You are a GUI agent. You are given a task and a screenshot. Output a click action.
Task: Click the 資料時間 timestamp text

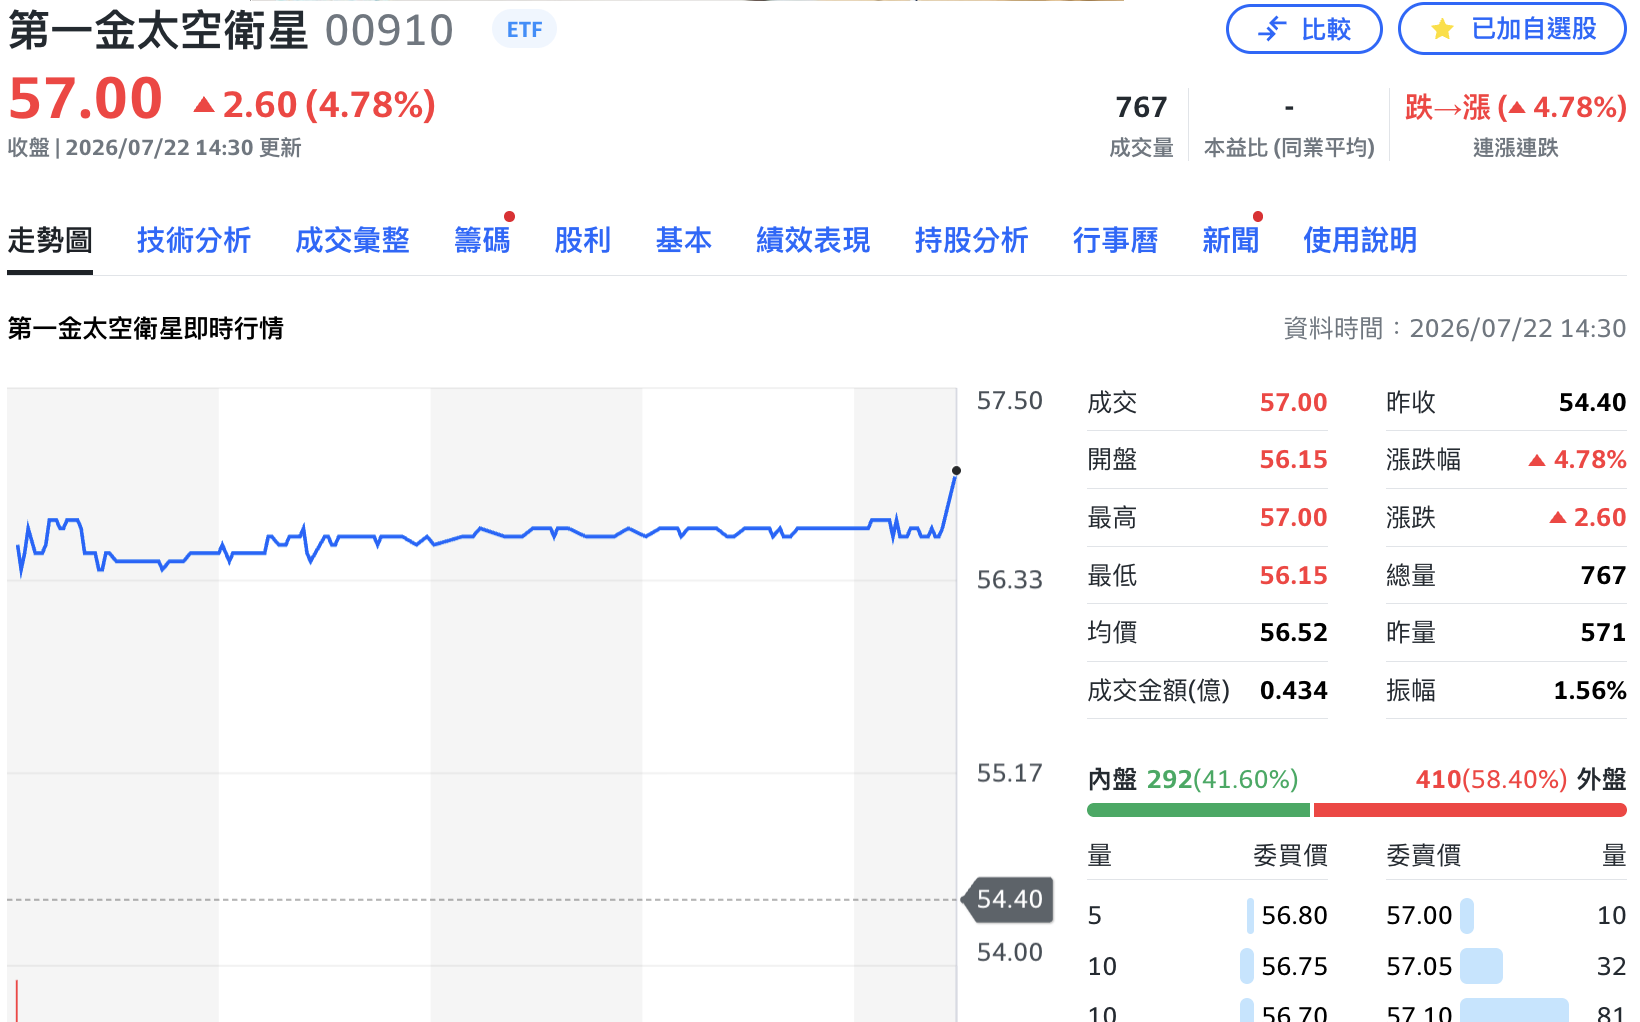(1455, 329)
